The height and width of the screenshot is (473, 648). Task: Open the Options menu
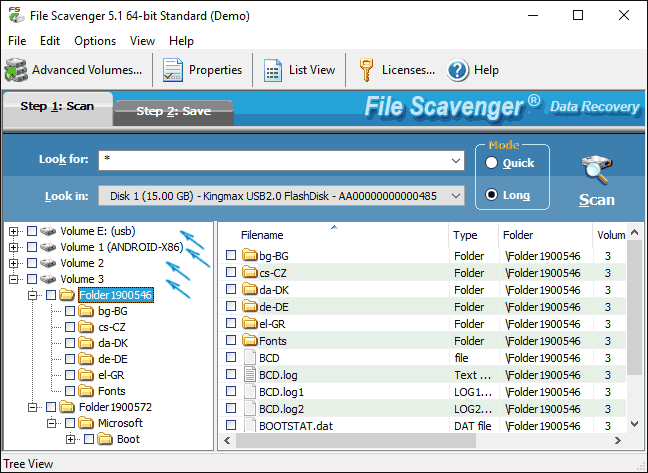tap(95, 41)
